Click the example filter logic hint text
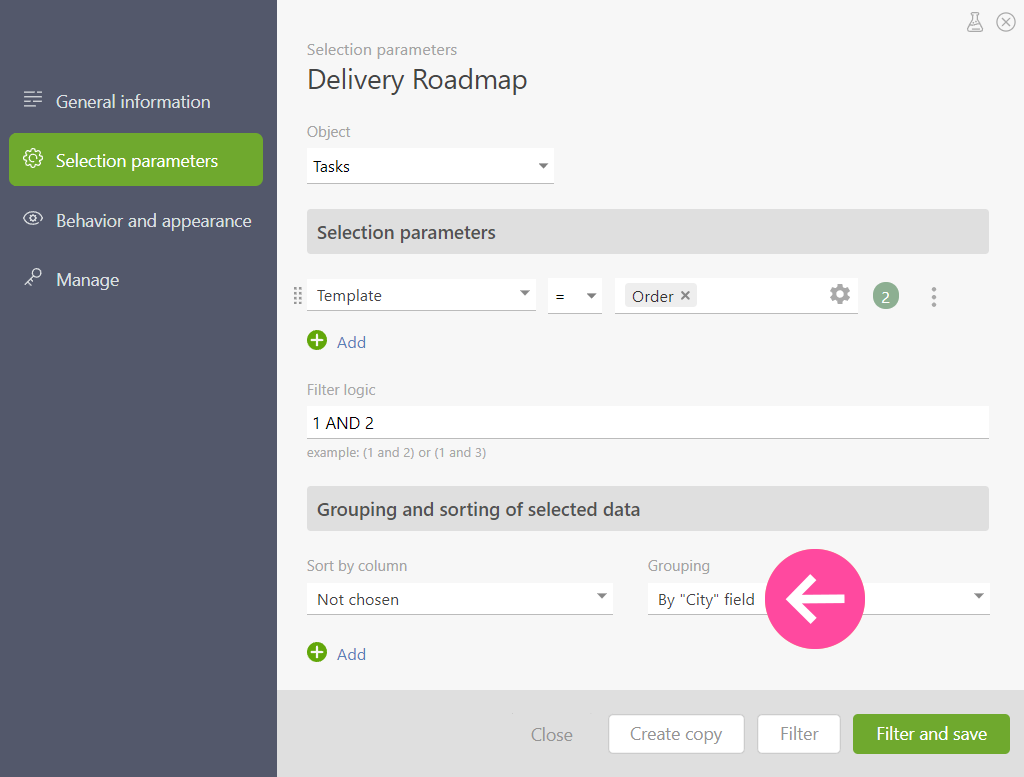The height and width of the screenshot is (777, 1024). [x=396, y=452]
